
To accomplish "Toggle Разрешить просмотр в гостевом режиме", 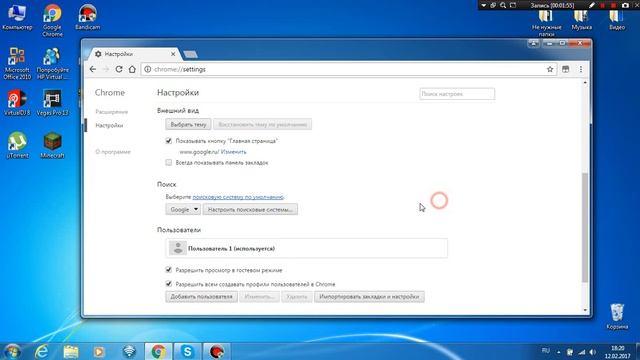I will click(169, 270).
